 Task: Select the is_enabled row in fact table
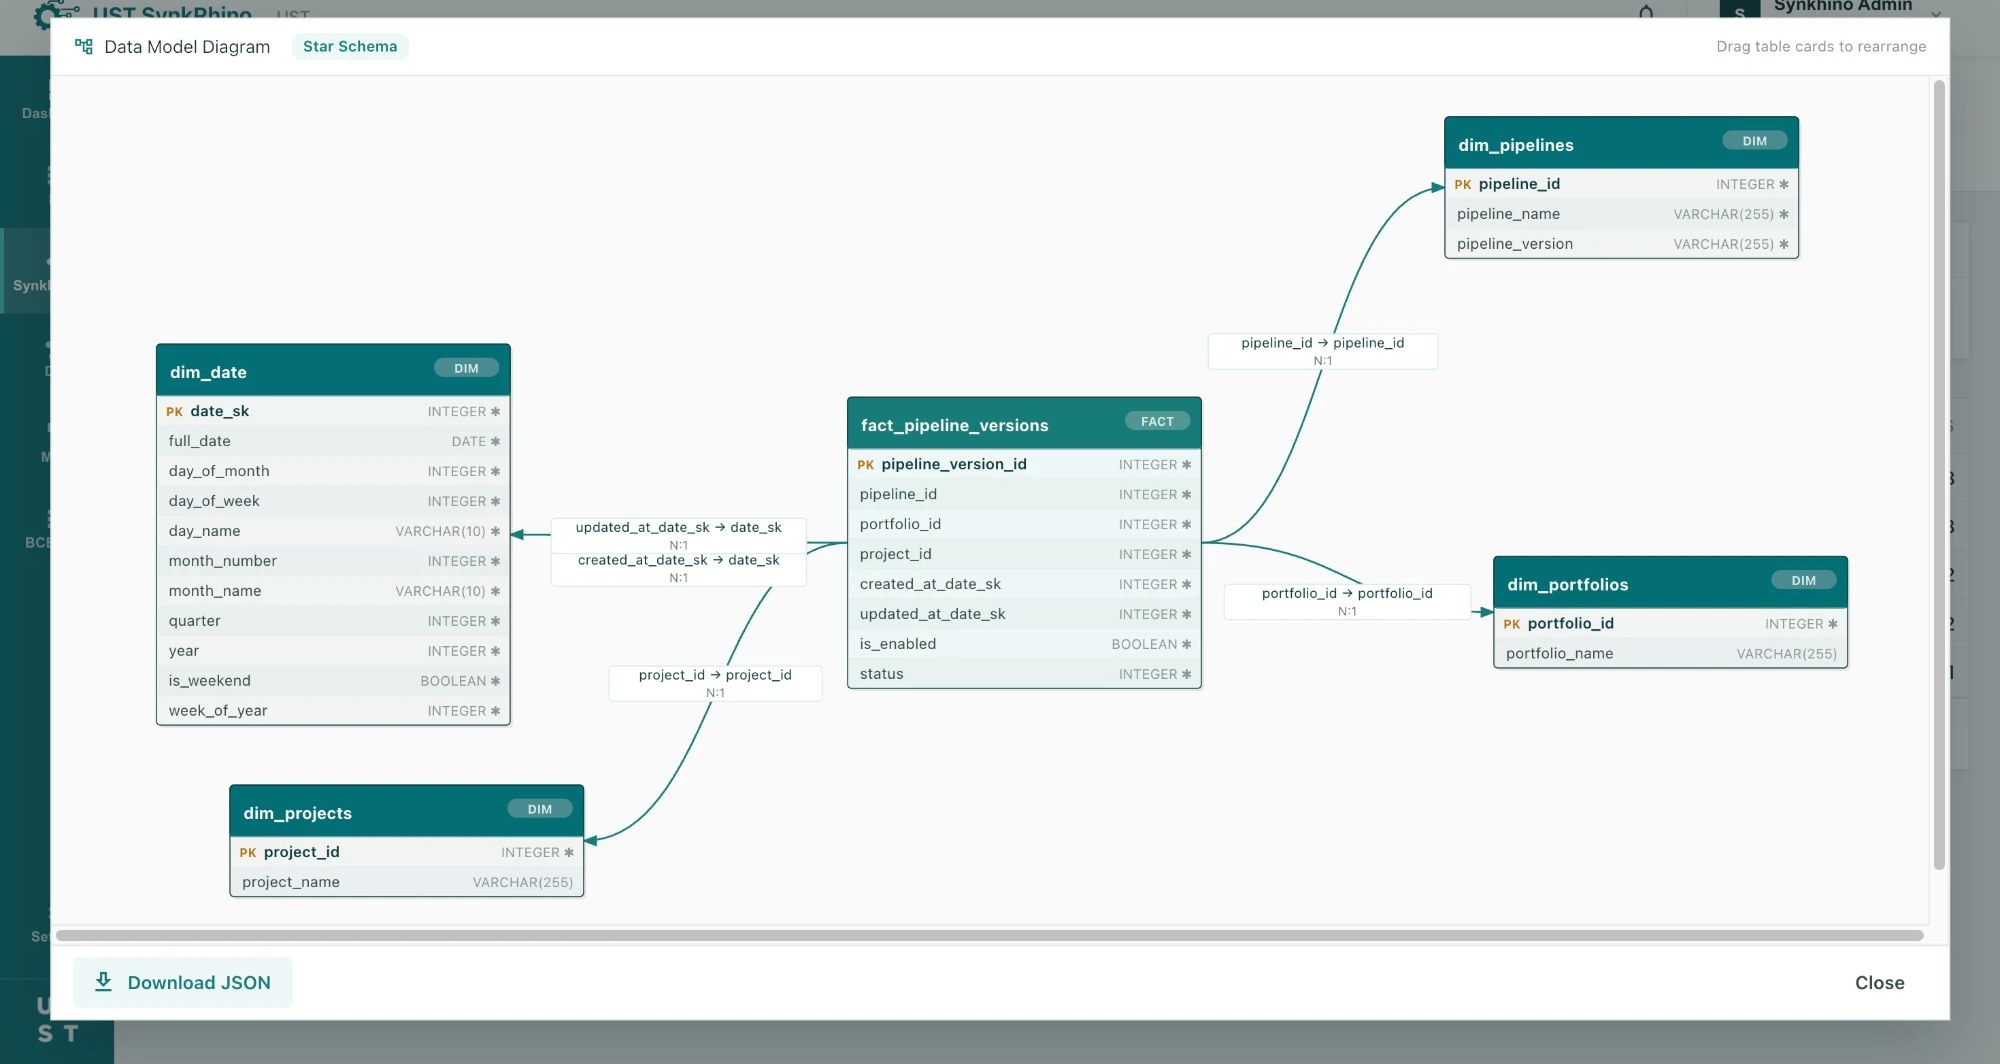pos(1024,644)
